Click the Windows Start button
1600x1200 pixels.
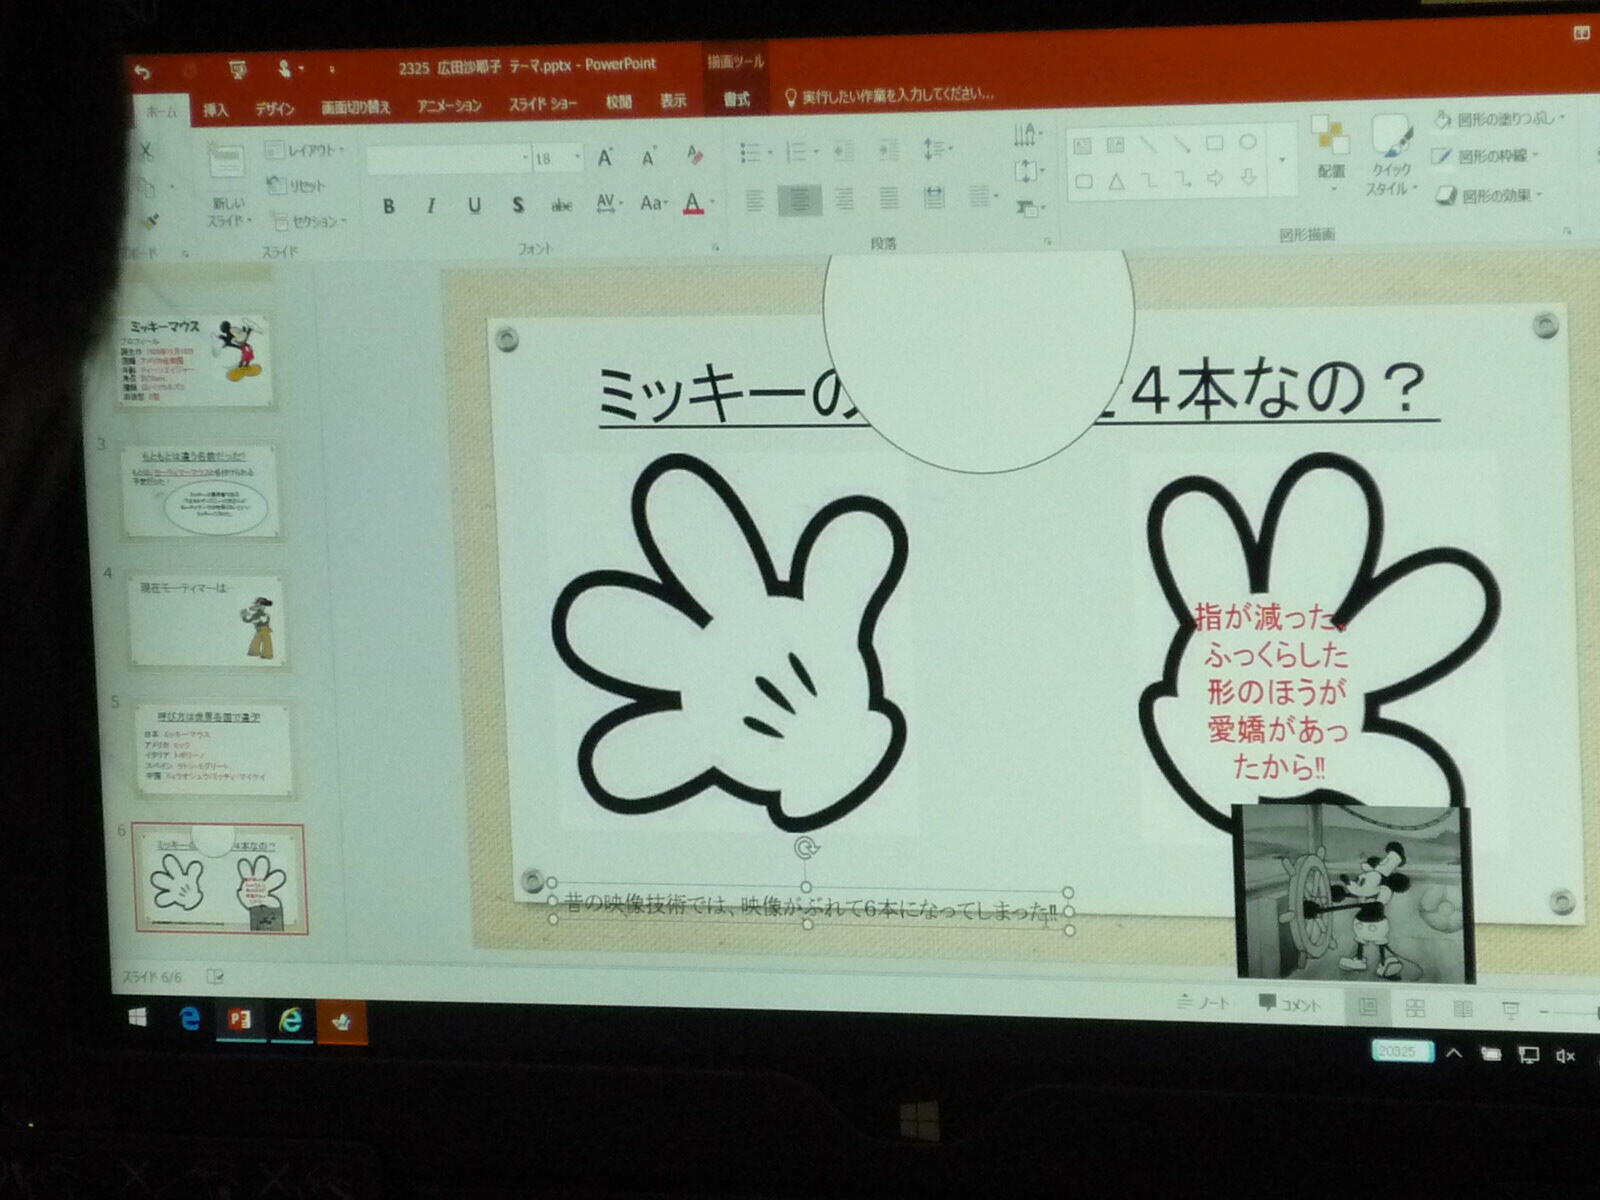(x=138, y=1017)
